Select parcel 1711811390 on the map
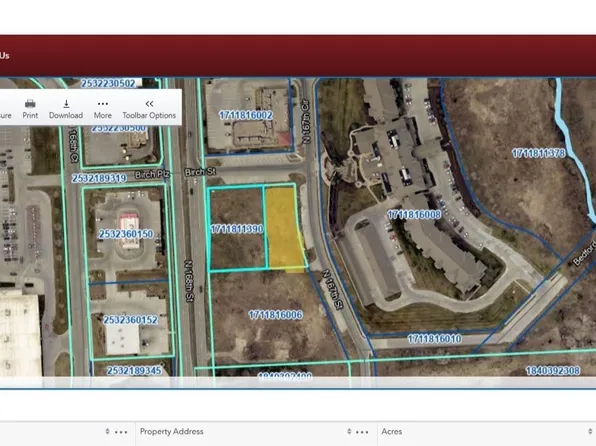 tap(236, 228)
